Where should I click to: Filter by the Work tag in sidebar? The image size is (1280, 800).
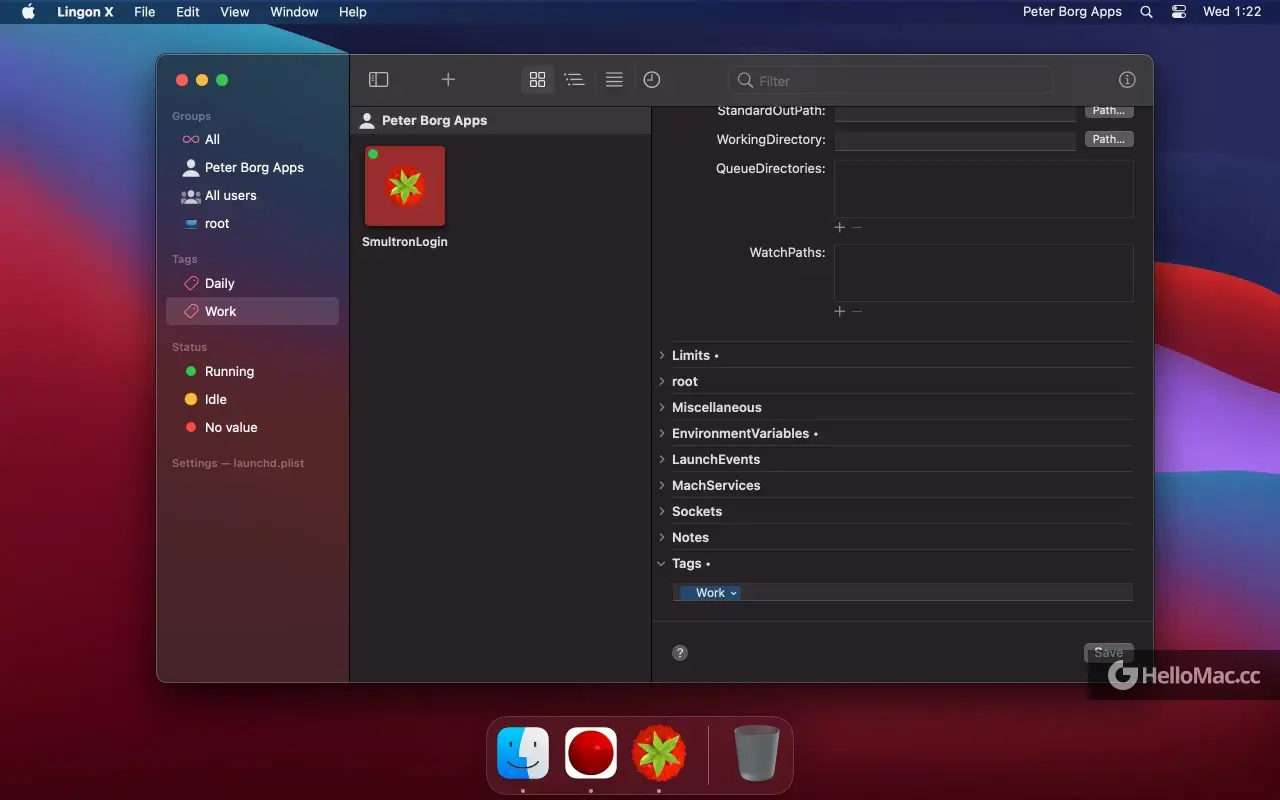[x=252, y=312]
